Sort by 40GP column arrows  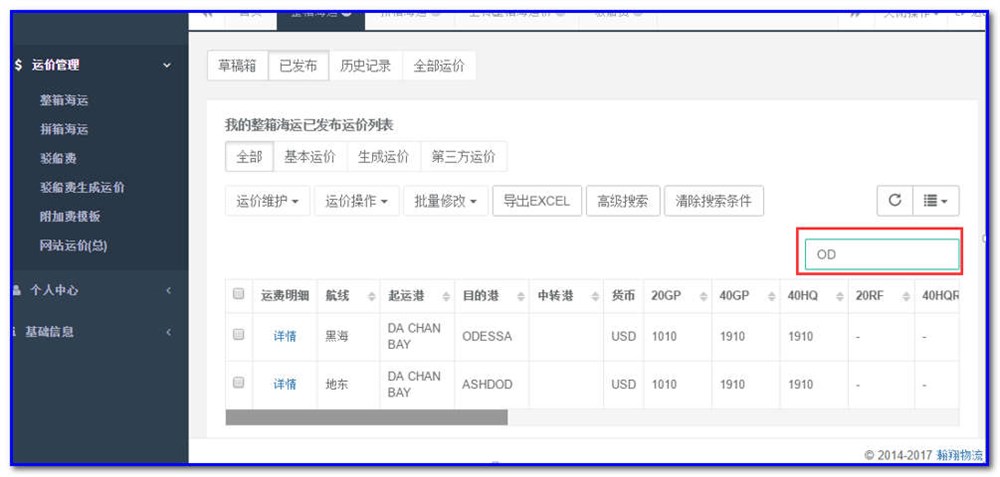point(771,297)
